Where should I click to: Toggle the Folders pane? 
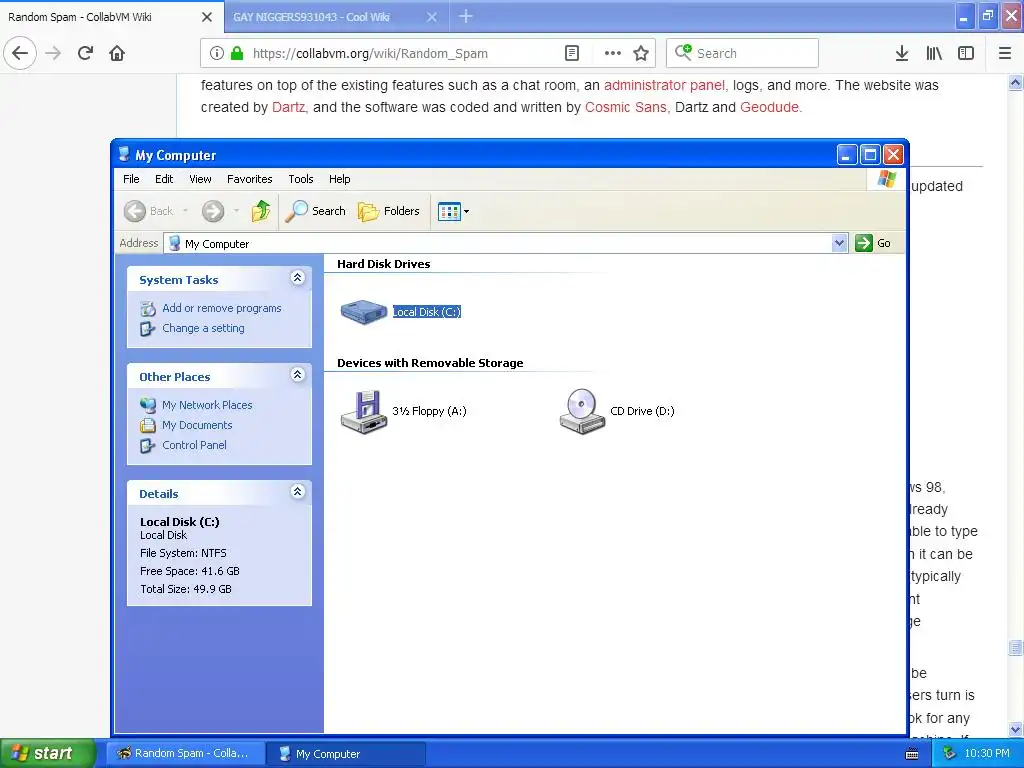(389, 211)
